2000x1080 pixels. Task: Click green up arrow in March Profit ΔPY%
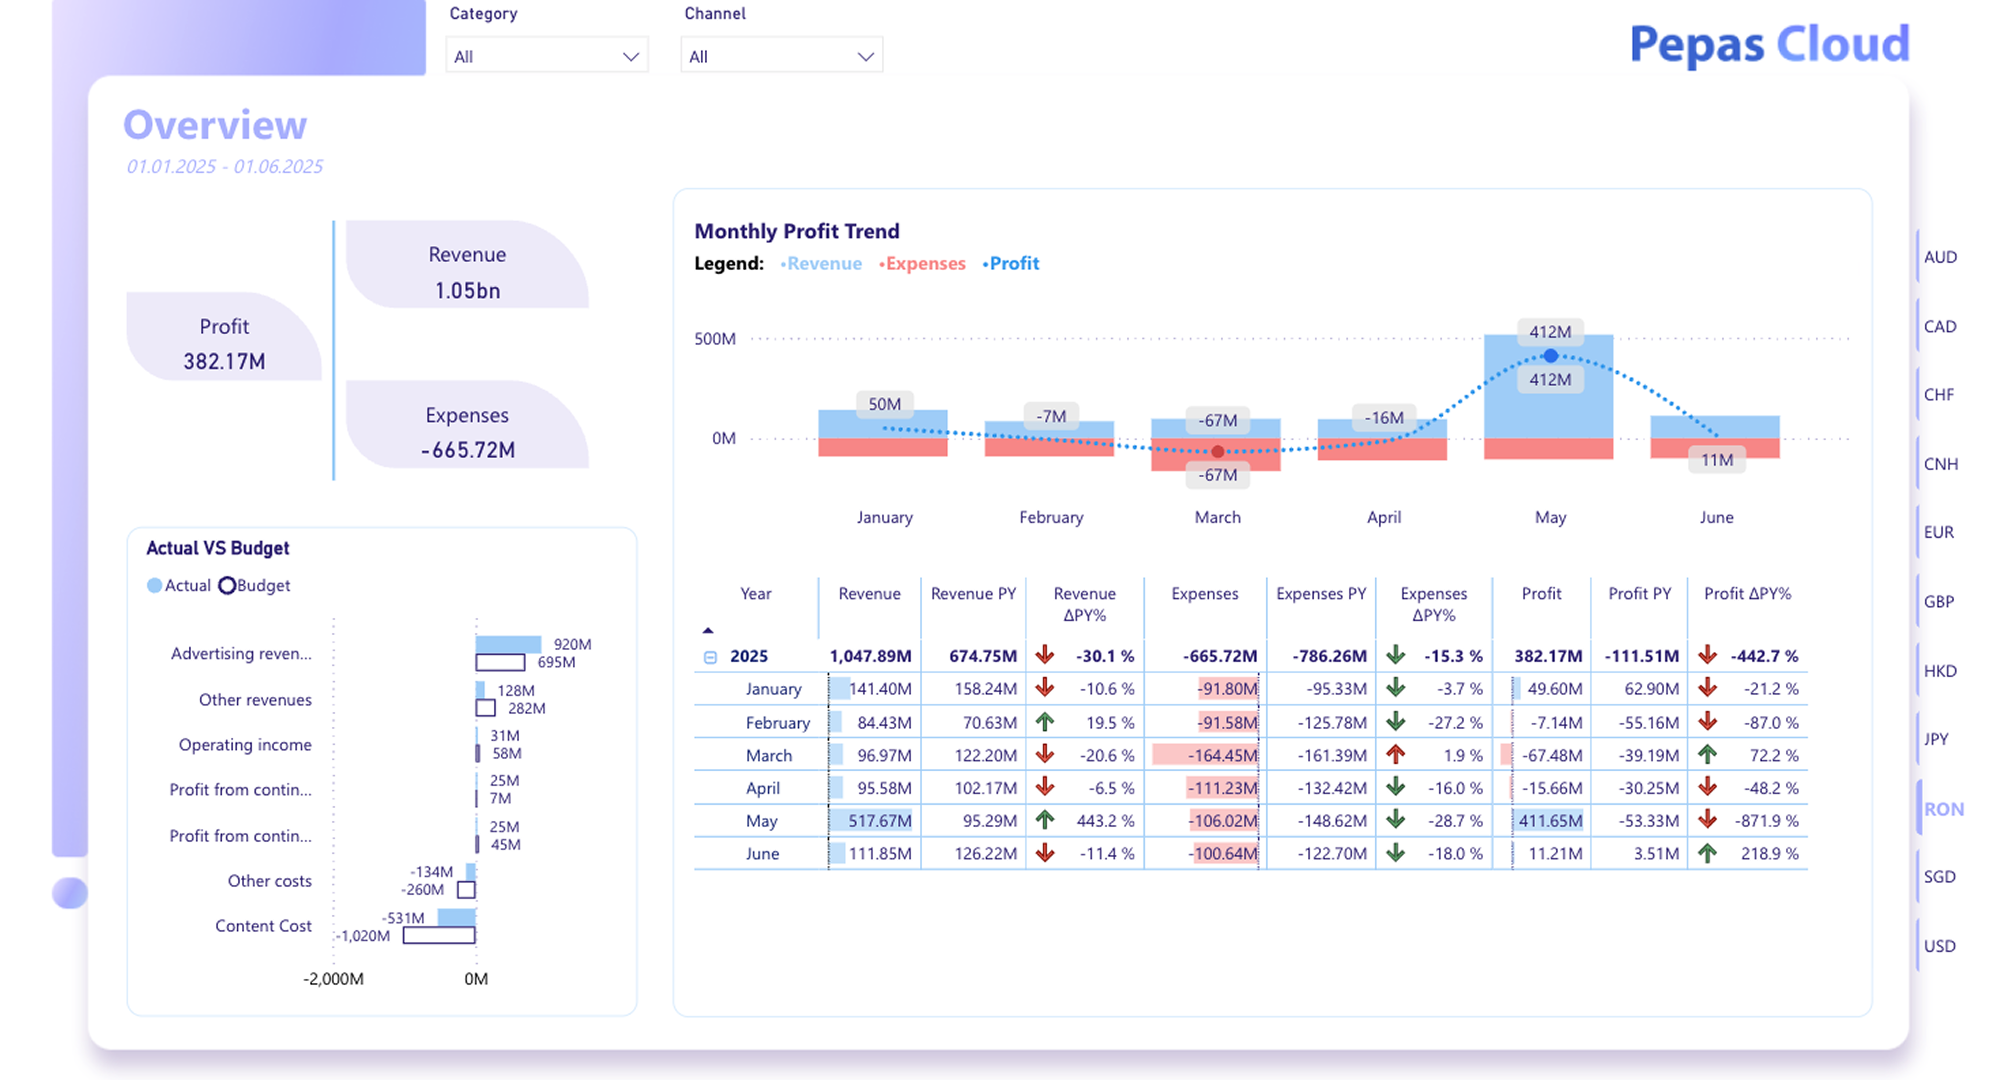pos(1708,754)
